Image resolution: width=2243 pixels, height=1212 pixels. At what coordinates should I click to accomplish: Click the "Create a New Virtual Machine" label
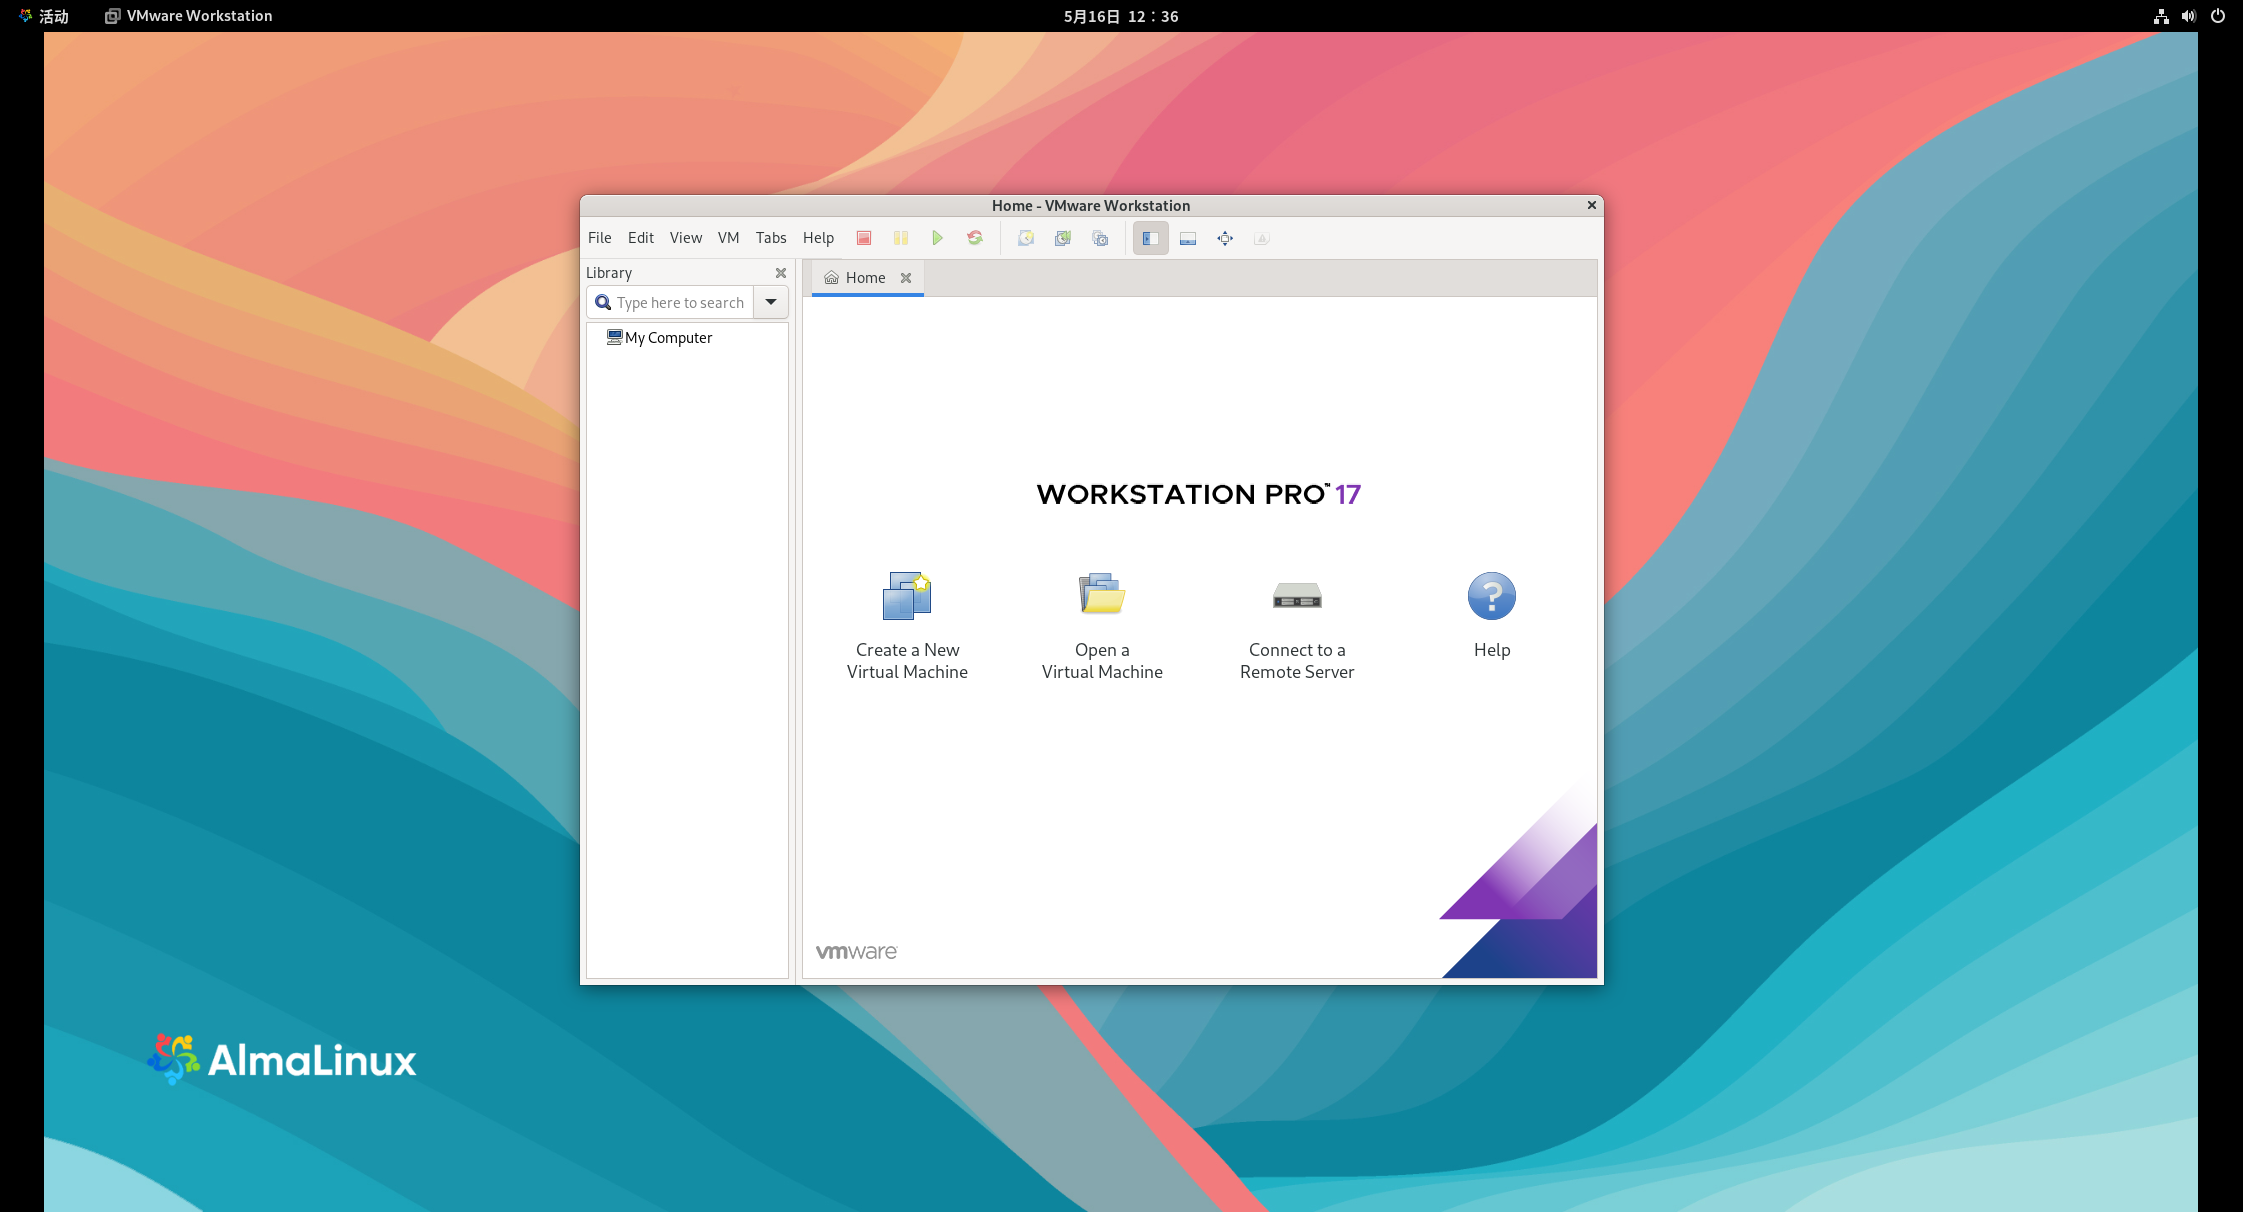pyautogui.click(x=907, y=661)
